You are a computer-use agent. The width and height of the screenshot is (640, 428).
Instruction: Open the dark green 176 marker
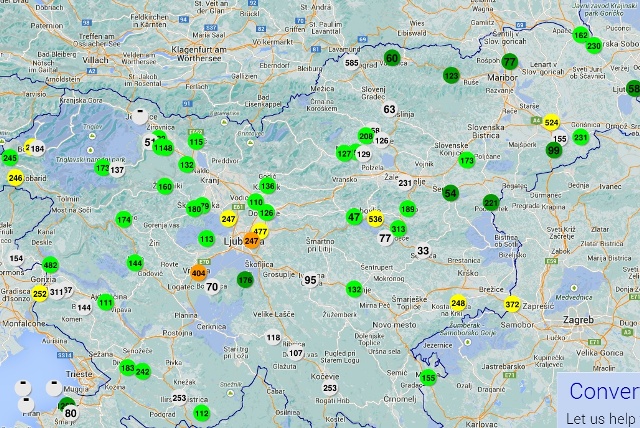[x=245, y=281]
